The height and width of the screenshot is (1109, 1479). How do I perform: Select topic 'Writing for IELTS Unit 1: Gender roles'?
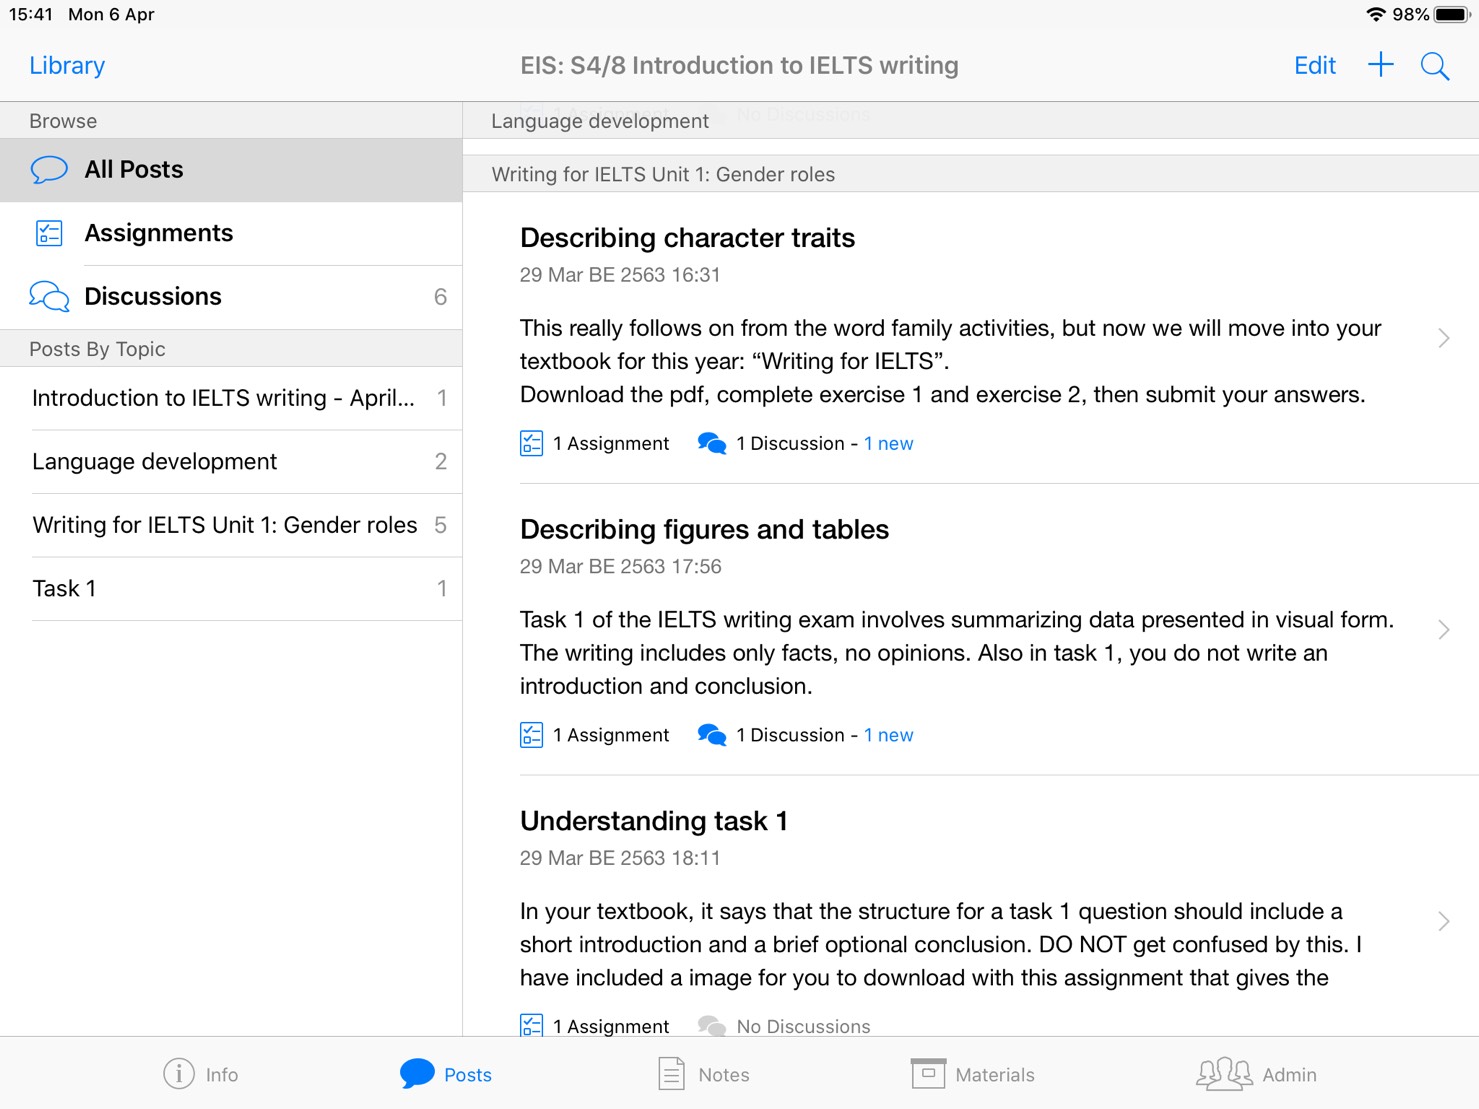(x=231, y=525)
